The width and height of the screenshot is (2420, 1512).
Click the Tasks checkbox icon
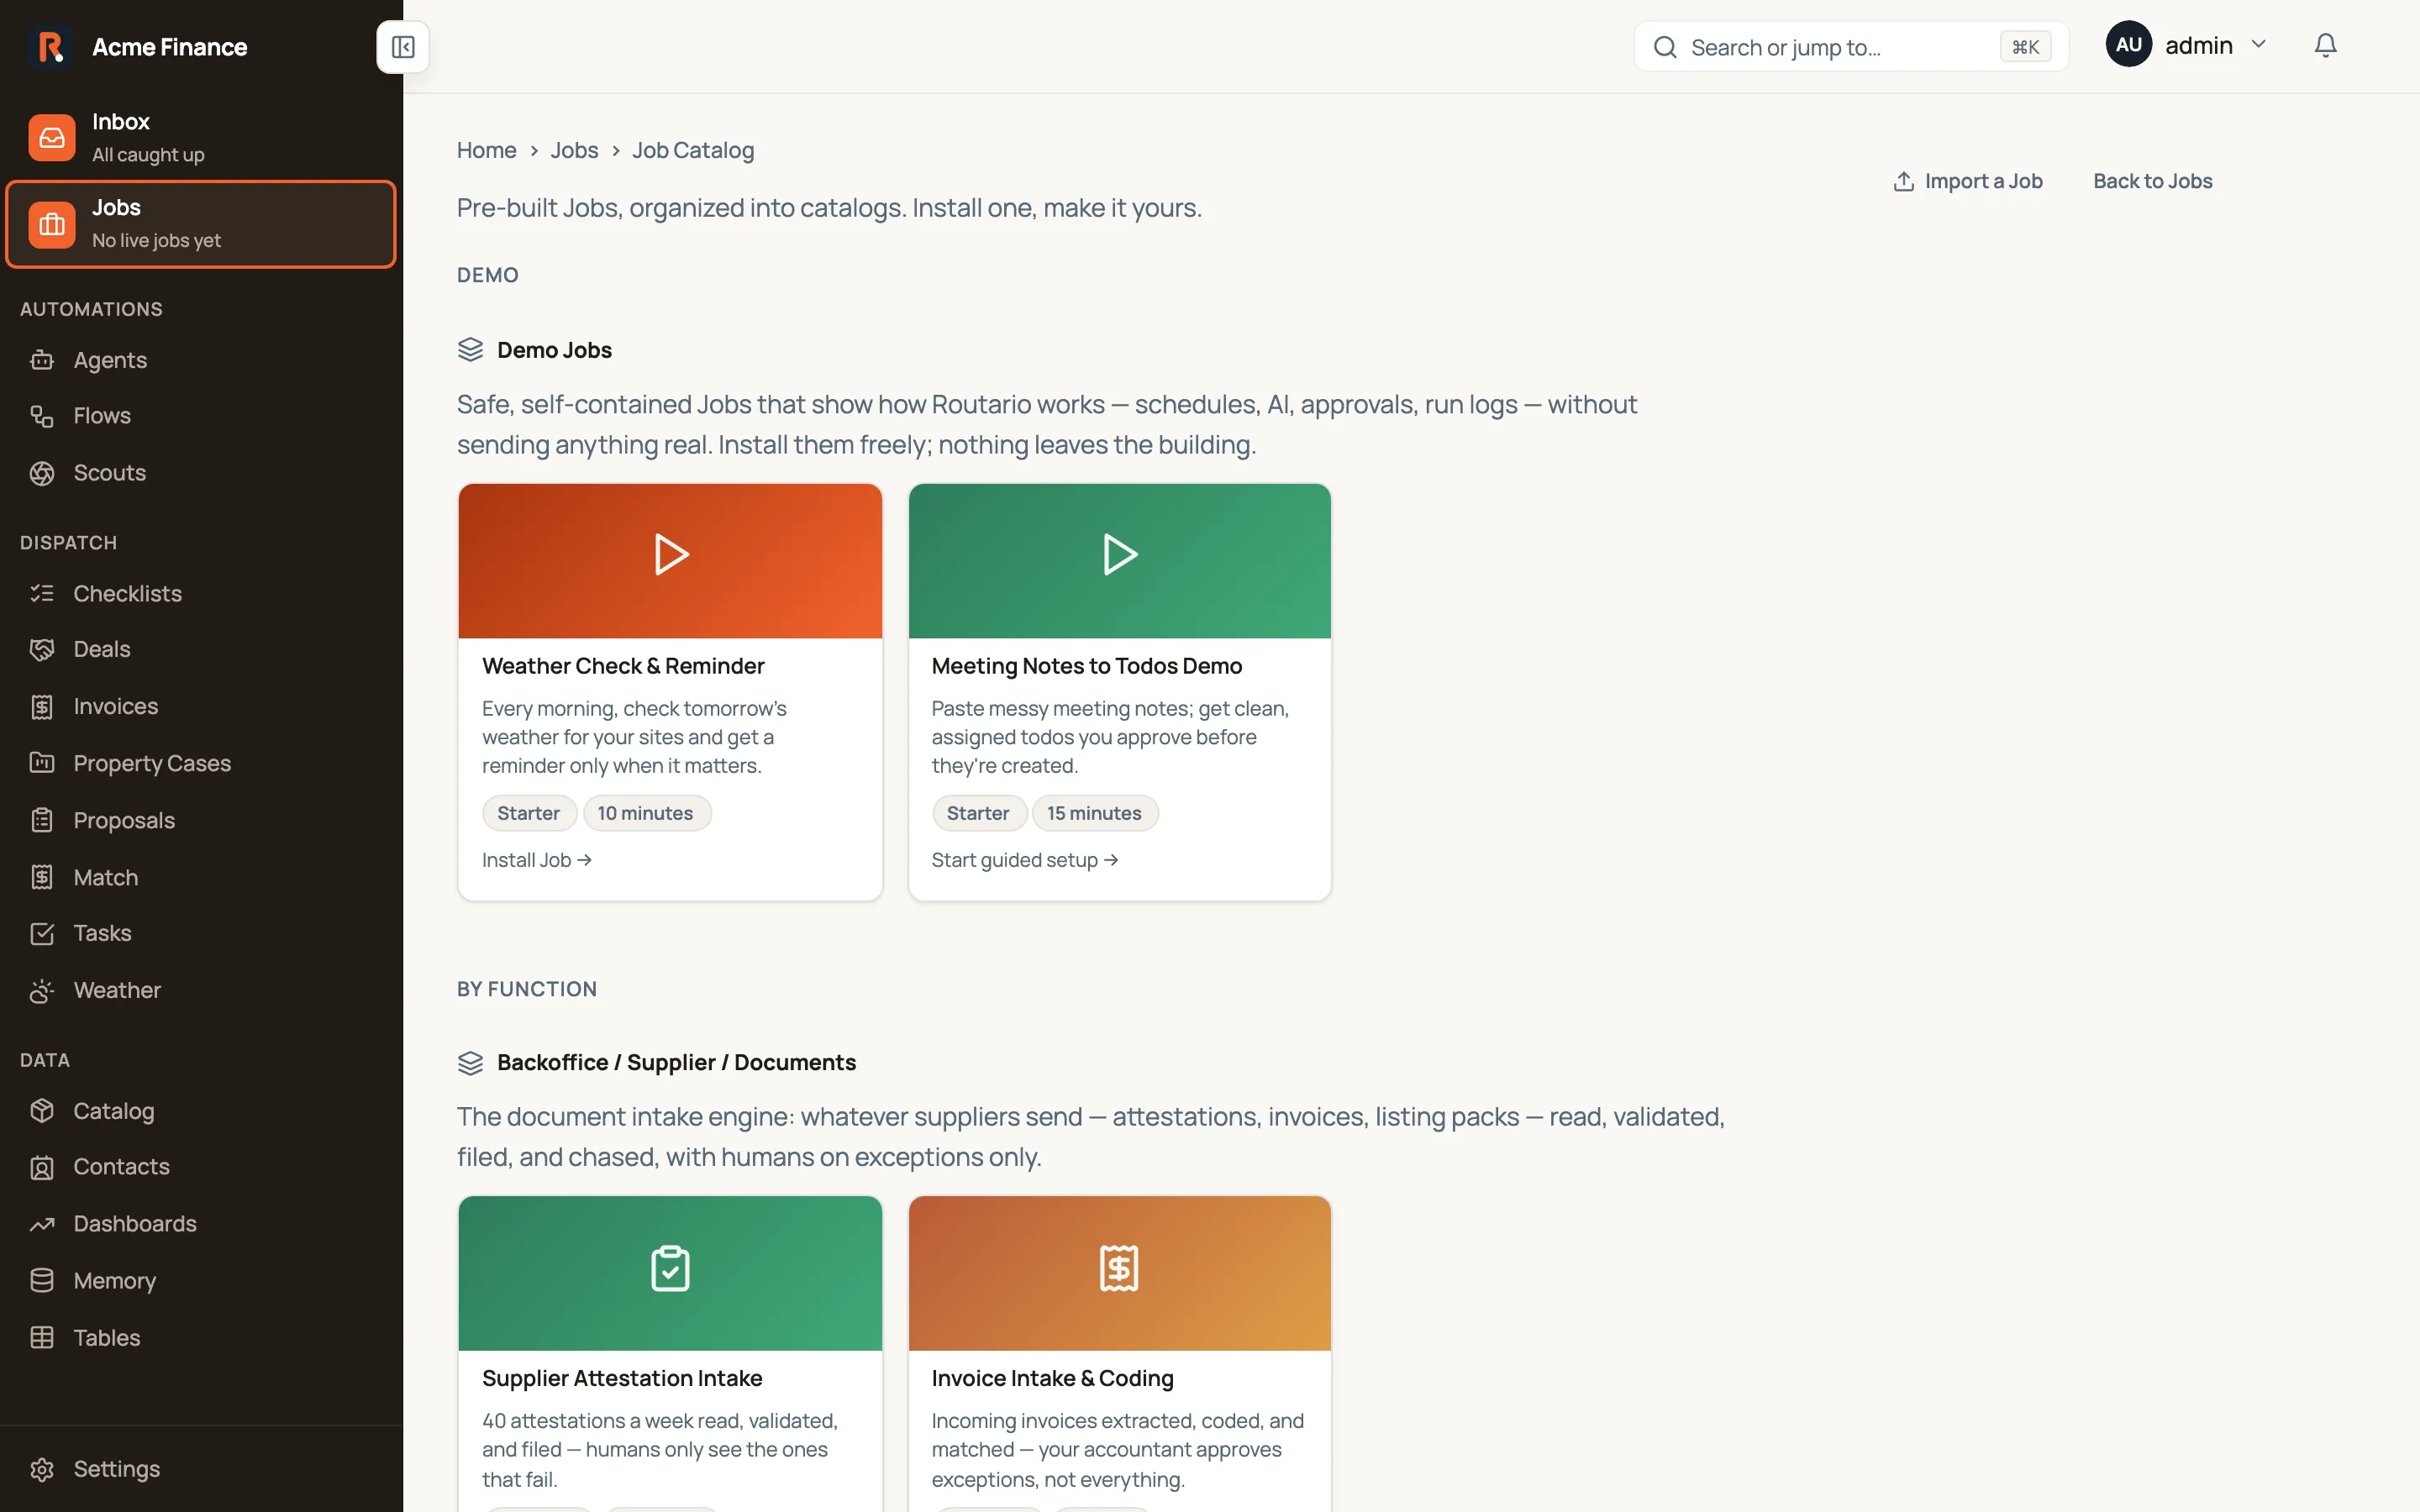pos(42,933)
